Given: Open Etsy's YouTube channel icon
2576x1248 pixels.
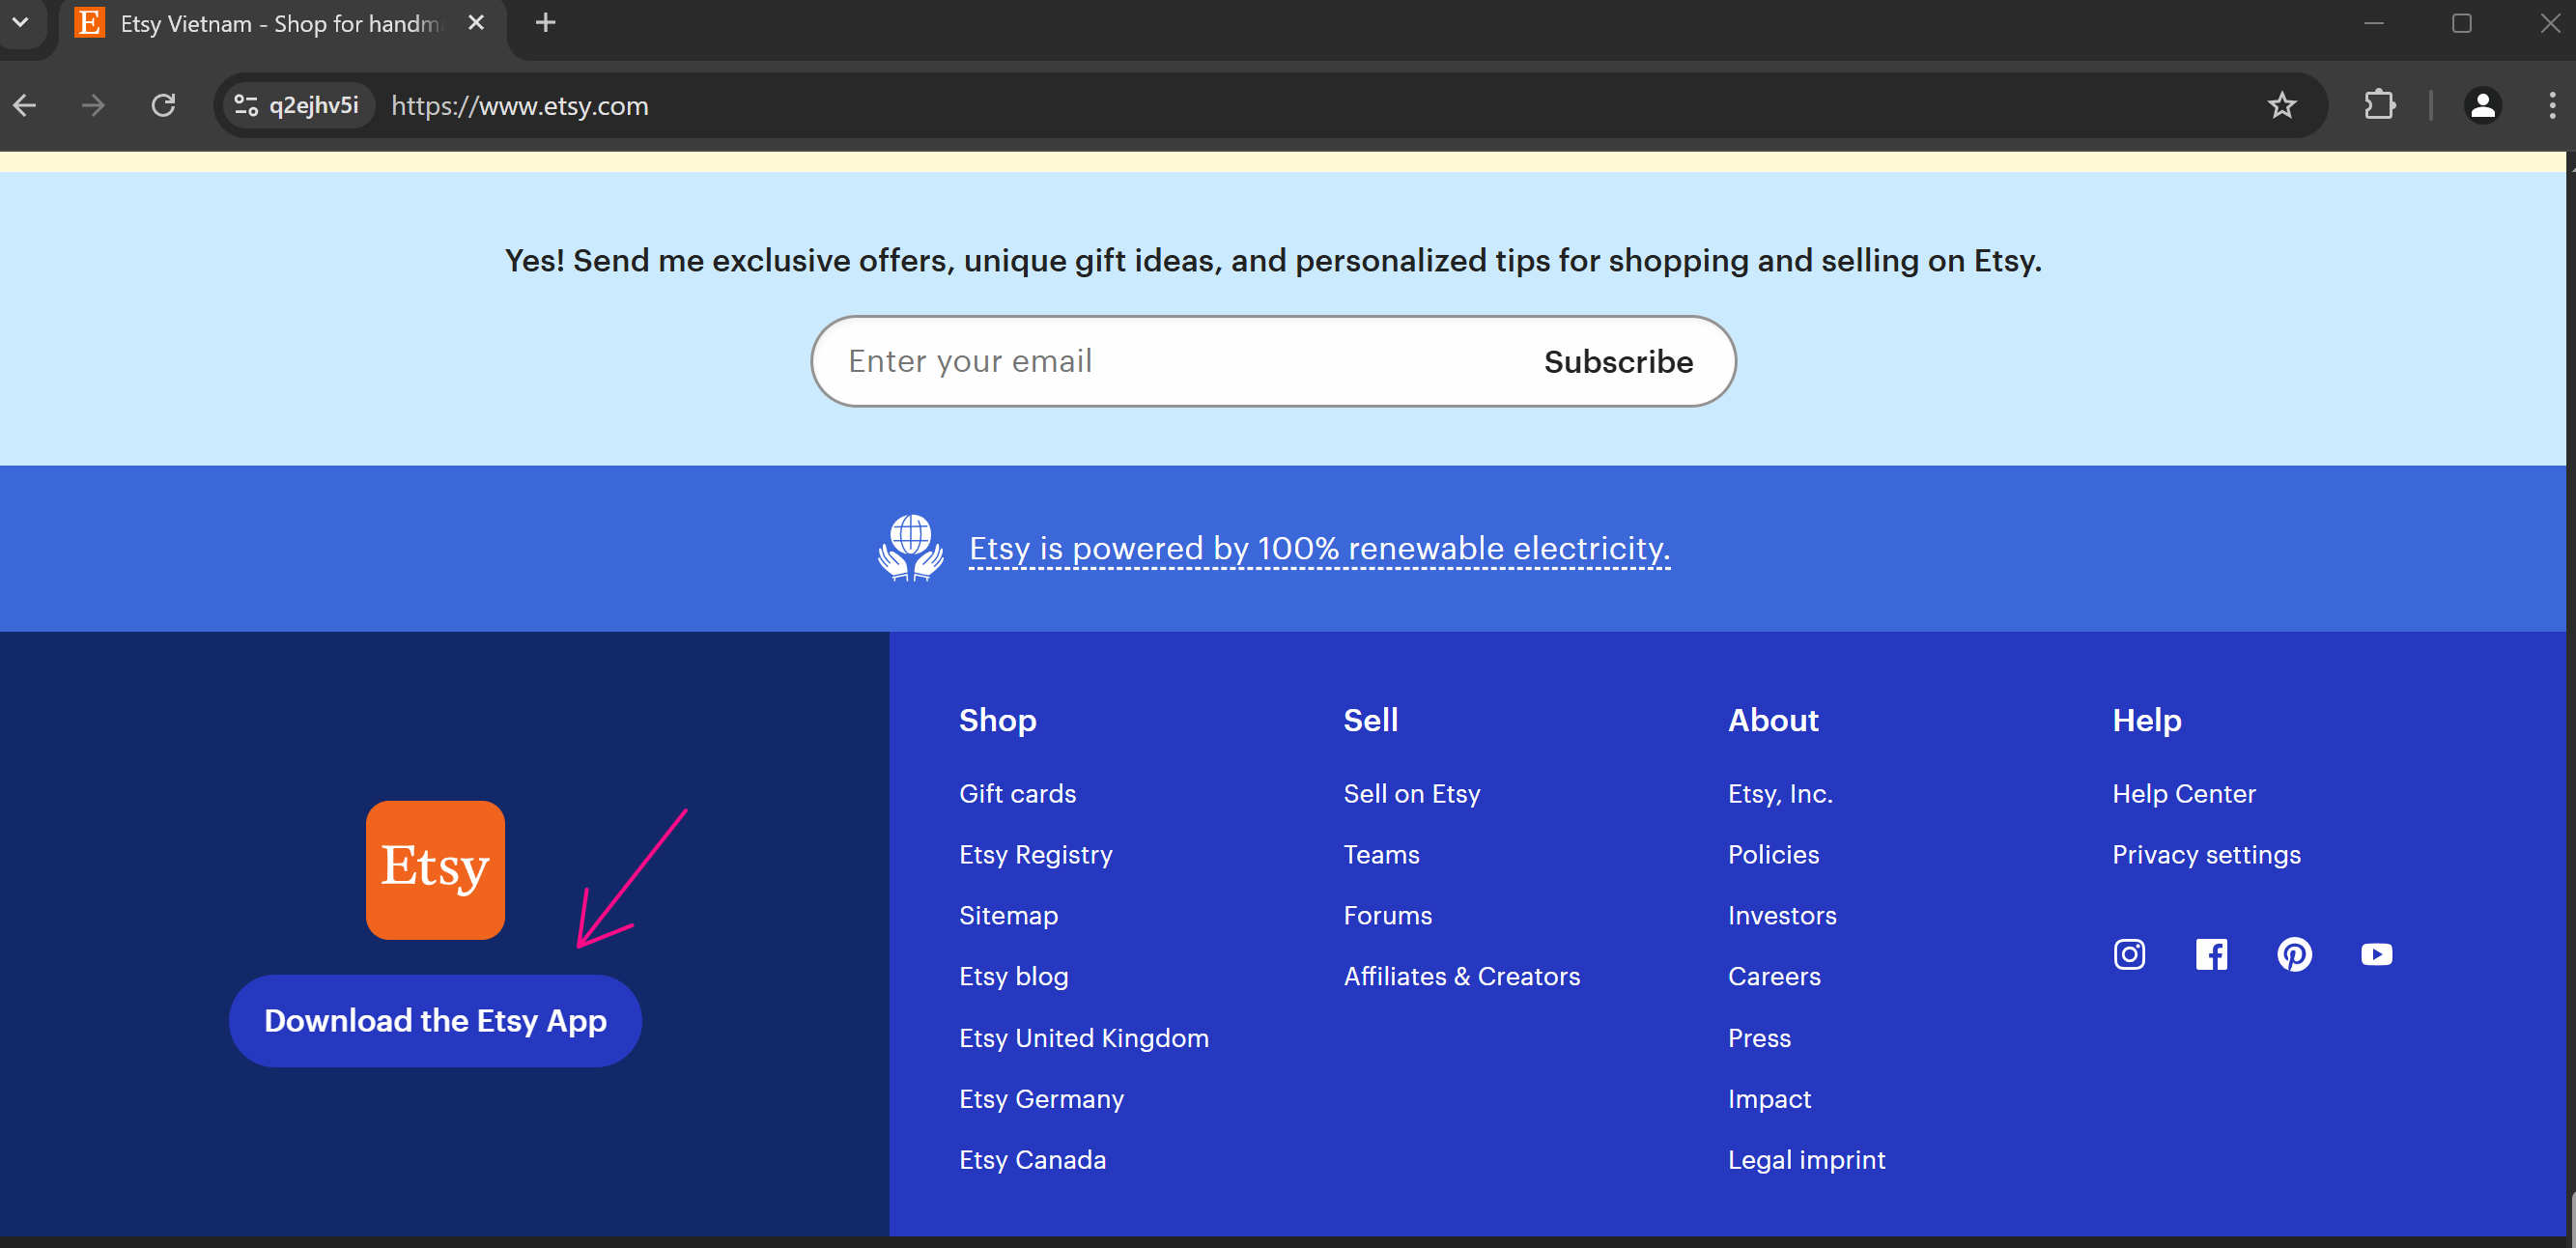Looking at the screenshot, I should coord(2376,954).
